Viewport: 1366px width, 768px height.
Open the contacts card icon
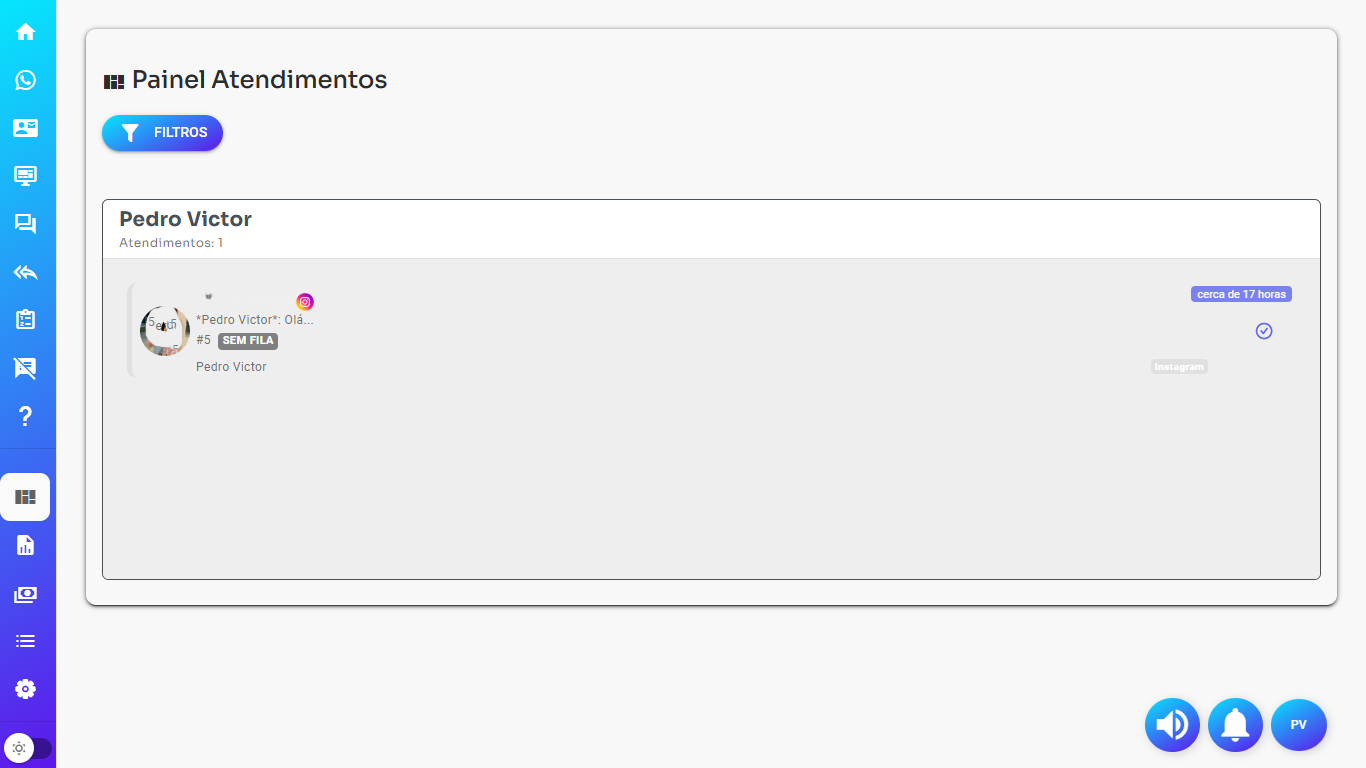point(26,128)
